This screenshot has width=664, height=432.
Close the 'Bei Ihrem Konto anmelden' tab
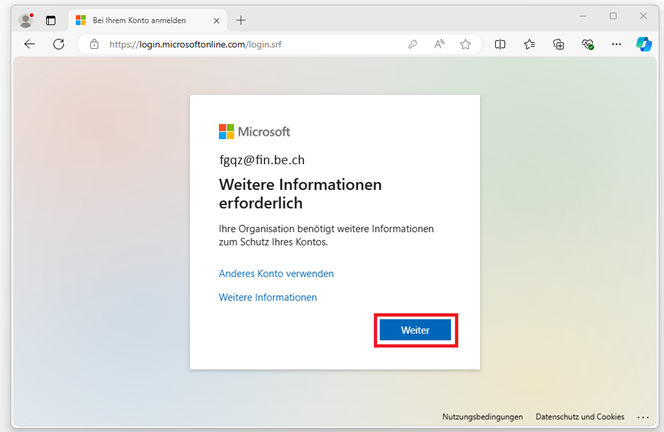pos(216,20)
